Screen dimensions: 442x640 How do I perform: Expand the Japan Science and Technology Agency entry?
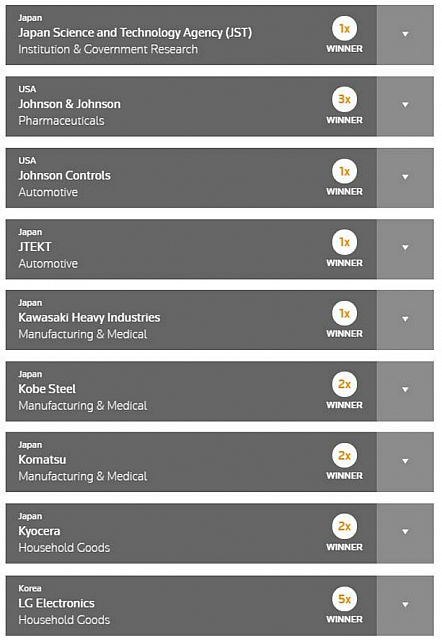(x=405, y=35)
